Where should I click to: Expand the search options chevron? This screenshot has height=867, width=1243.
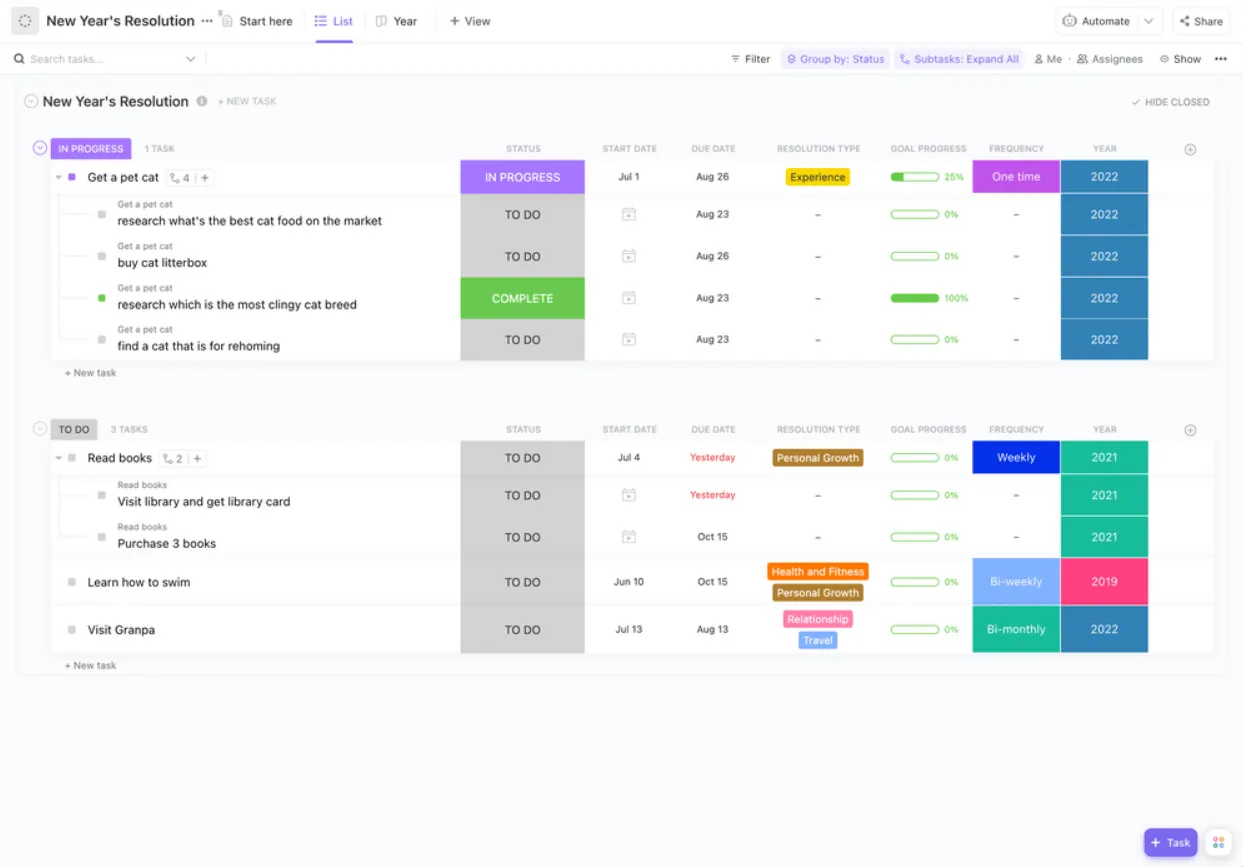point(191,59)
